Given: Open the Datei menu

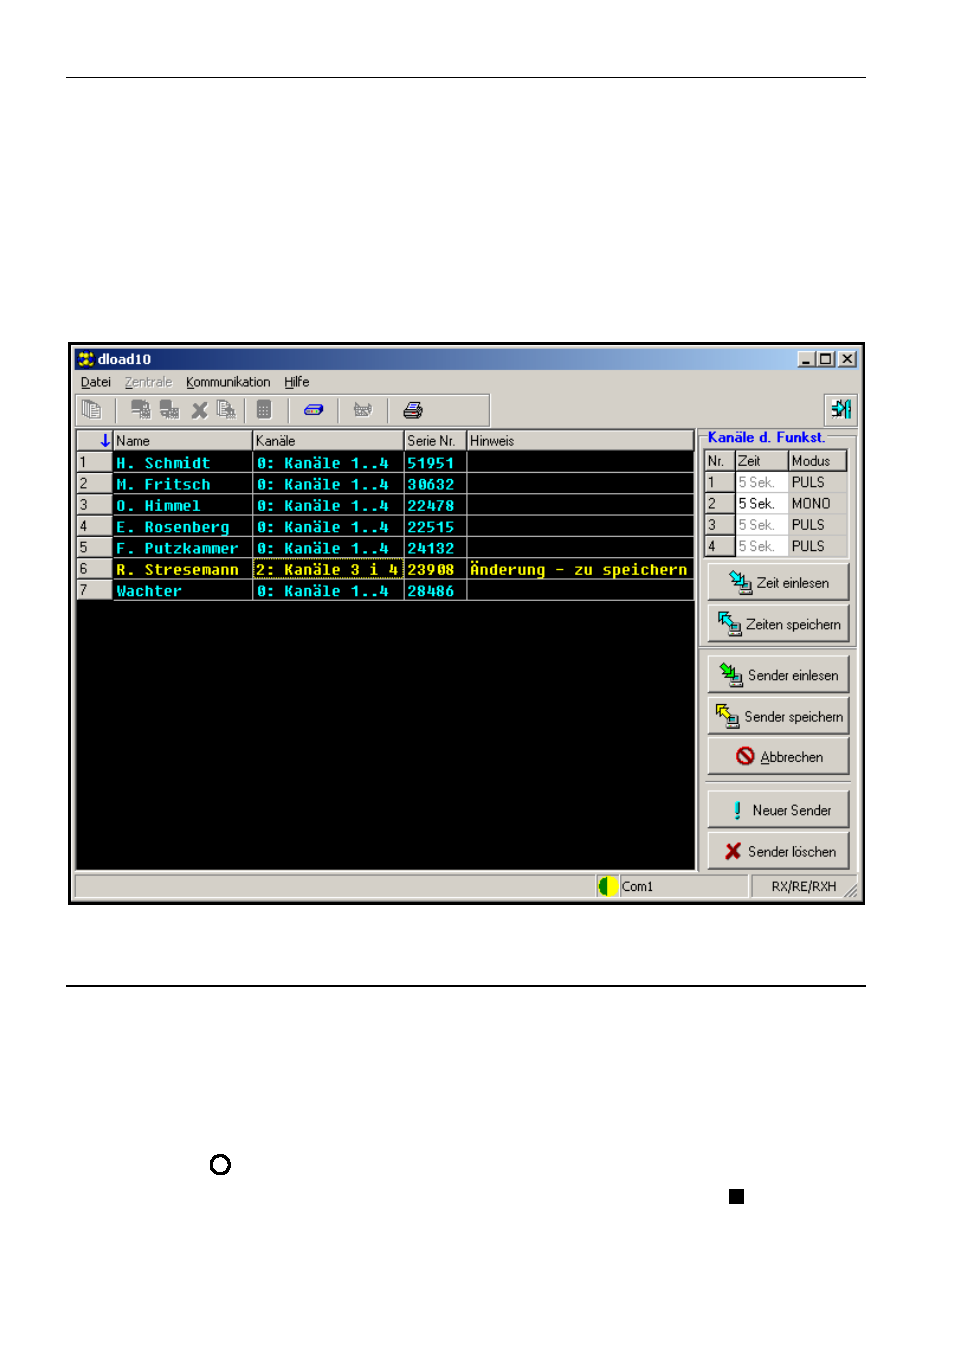Looking at the screenshot, I should (x=96, y=382).
